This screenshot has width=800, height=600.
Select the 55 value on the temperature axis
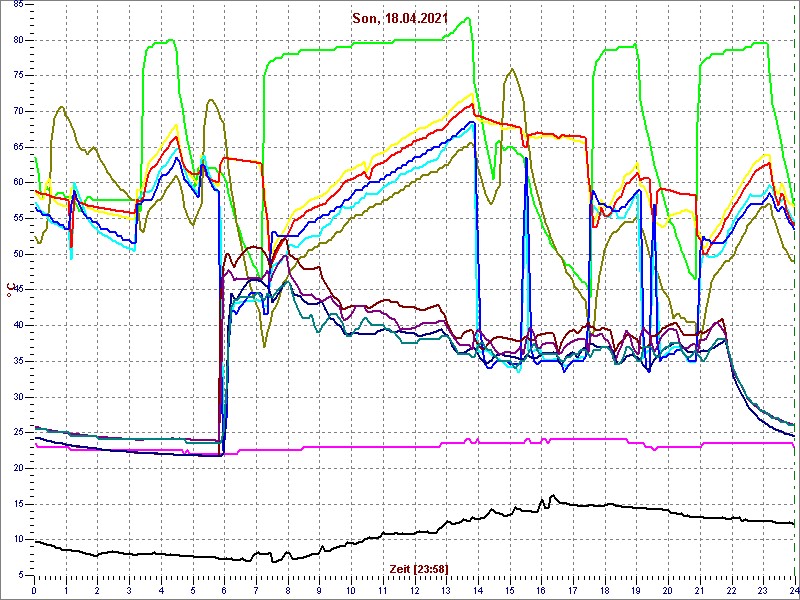19,219
